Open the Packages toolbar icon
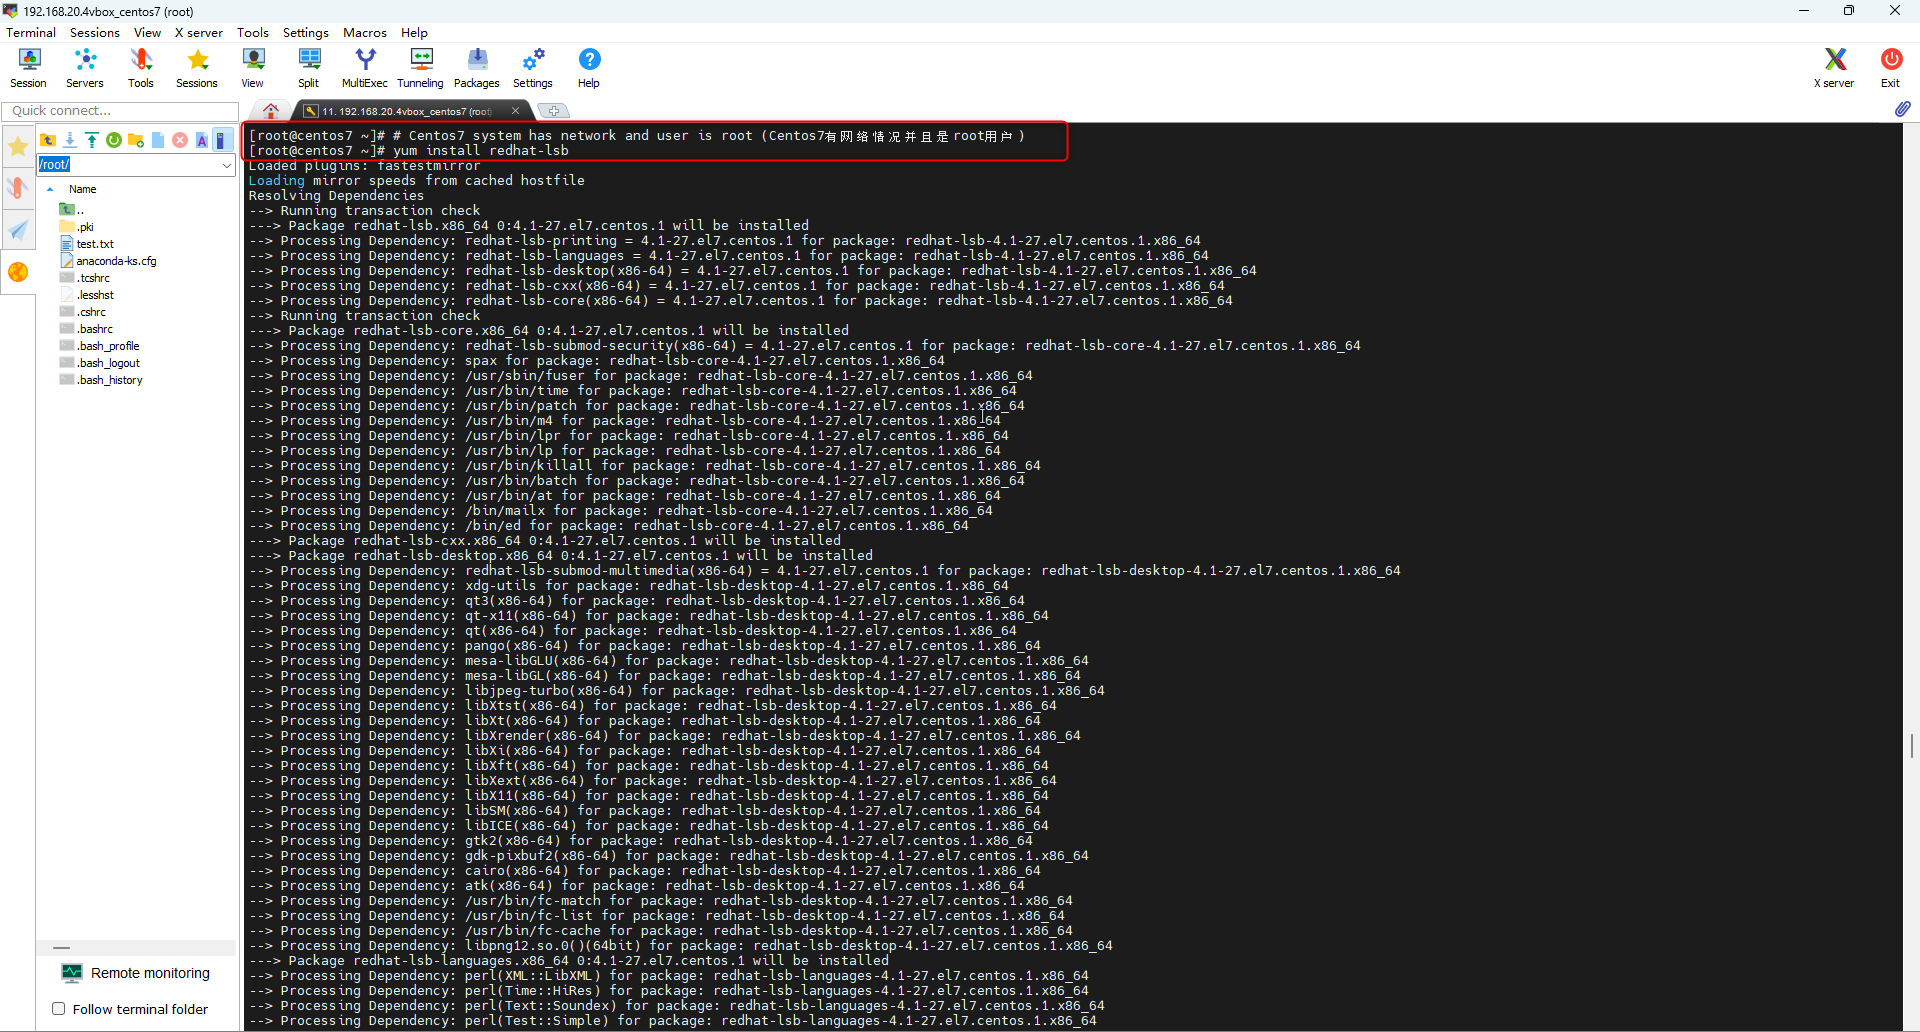Viewport: 1920px width, 1032px height. tap(477, 68)
